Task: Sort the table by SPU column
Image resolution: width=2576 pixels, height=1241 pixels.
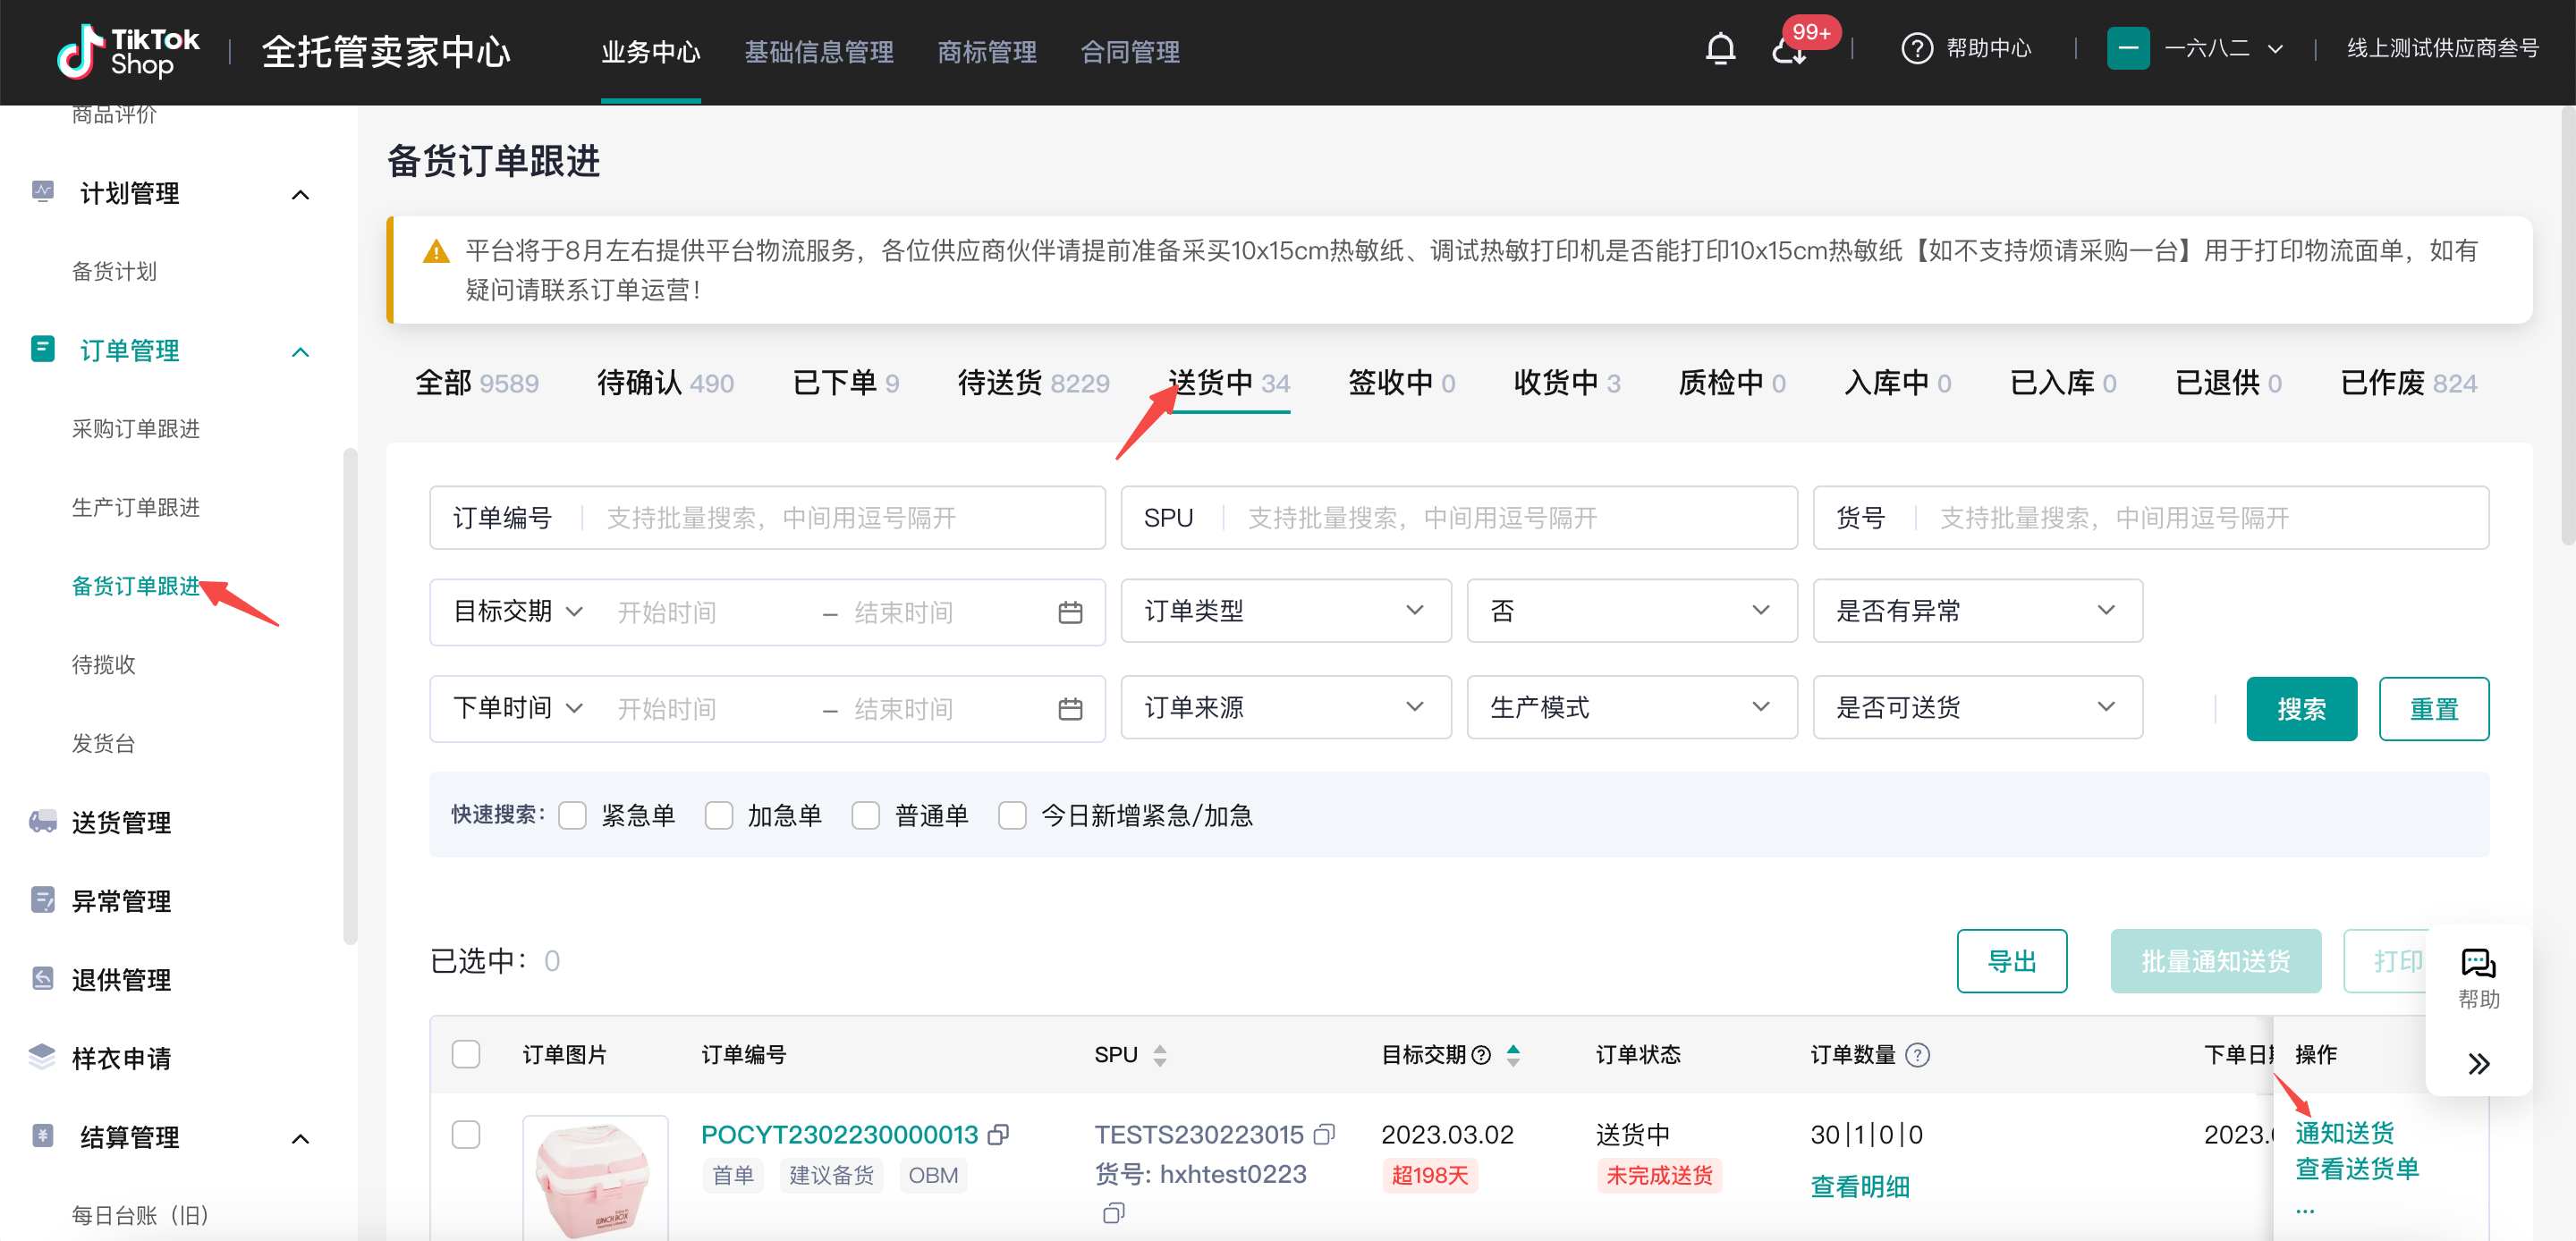Action: tap(1160, 1055)
